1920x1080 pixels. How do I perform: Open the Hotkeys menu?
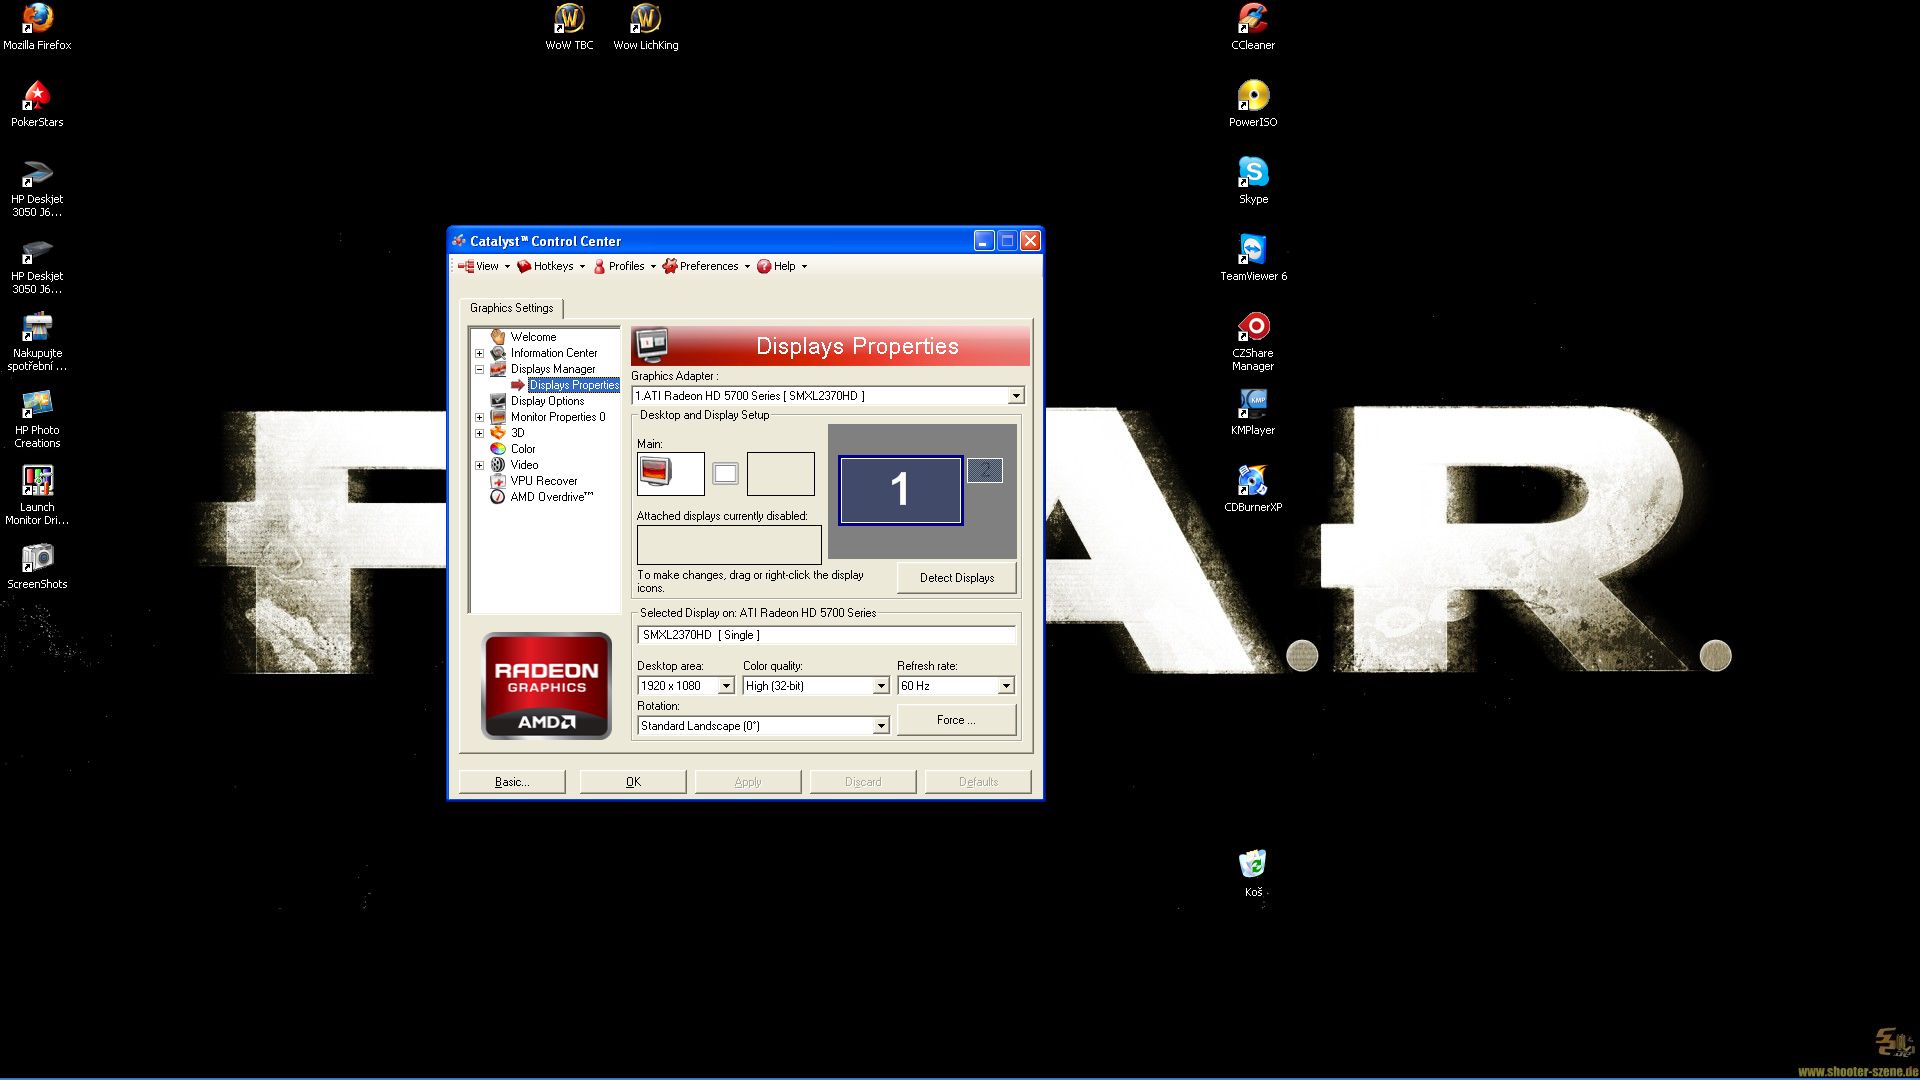(x=552, y=266)
